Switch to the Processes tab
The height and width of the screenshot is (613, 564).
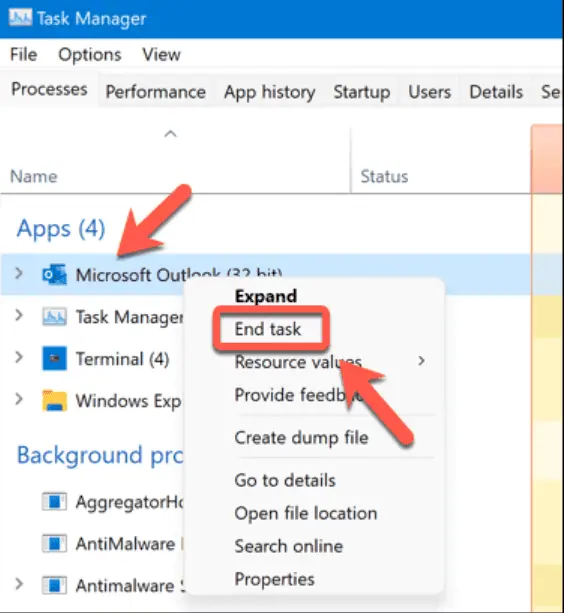[49, 89]
